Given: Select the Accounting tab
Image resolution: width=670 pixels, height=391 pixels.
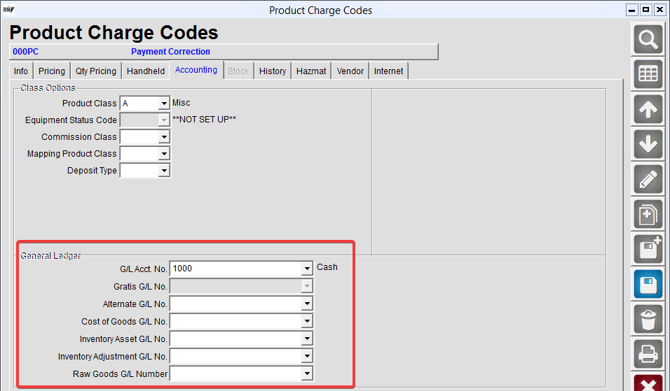Looking at the screenshot, I should (x=196, y=70).
